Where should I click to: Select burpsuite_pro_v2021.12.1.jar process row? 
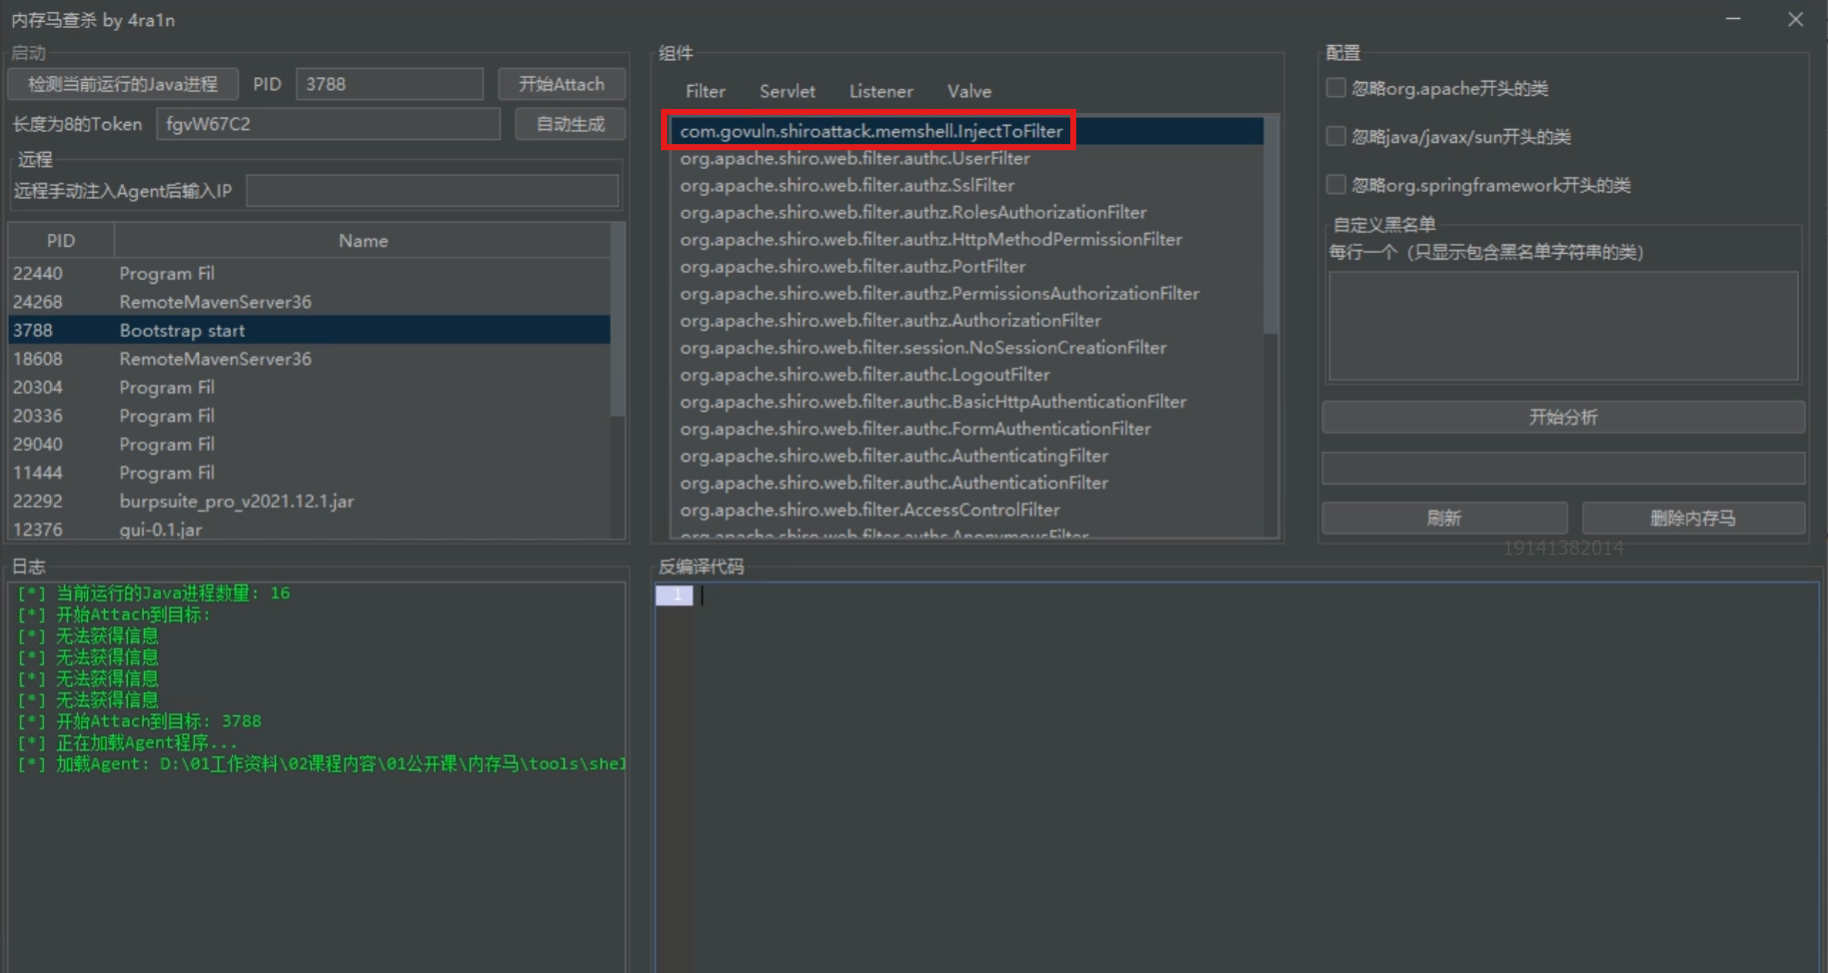click(236, 501)
